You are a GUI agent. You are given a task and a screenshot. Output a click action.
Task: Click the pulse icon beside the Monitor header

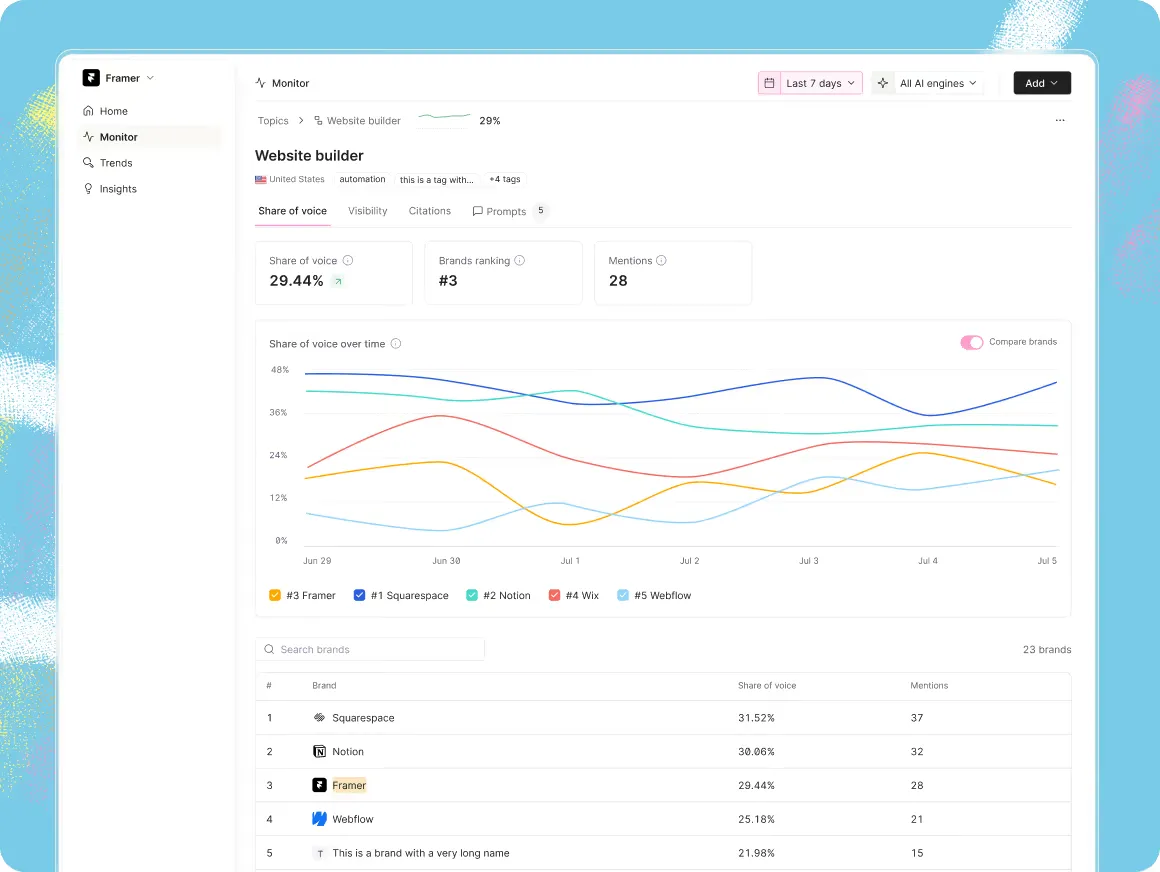pyautogui.click(x=260, y=83)
